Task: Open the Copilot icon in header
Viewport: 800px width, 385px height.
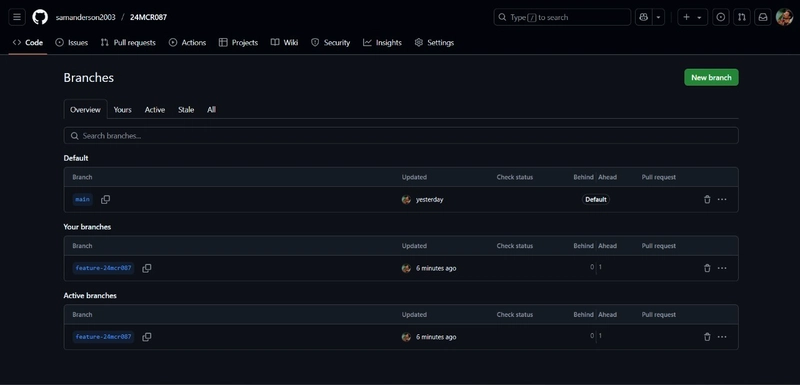Action: click(x=643, y=17)
